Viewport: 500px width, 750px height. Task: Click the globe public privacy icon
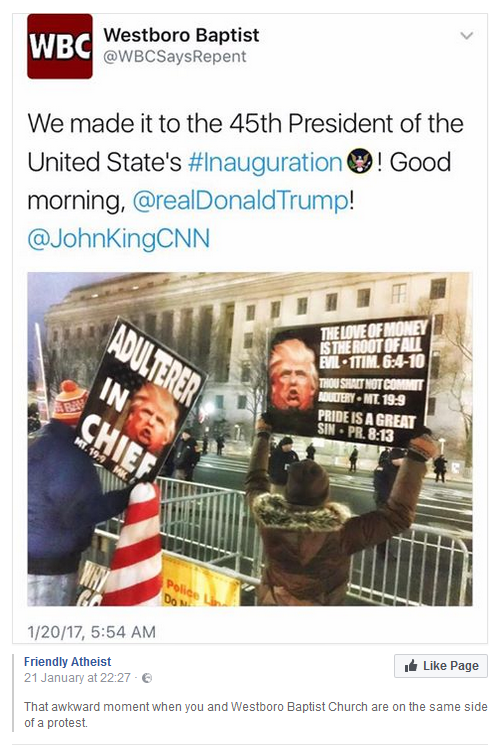147,678
